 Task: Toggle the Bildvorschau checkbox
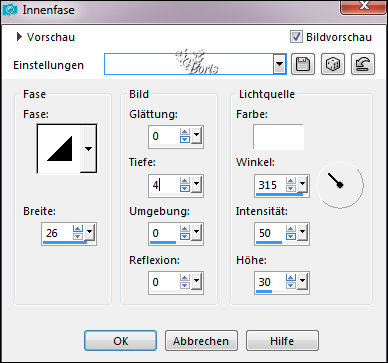point(296,37)
